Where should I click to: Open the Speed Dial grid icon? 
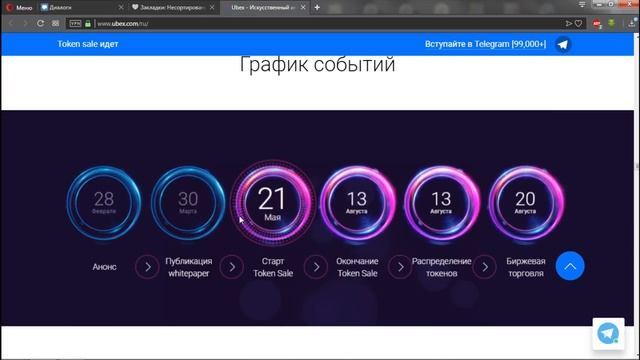tap(56, 23)
